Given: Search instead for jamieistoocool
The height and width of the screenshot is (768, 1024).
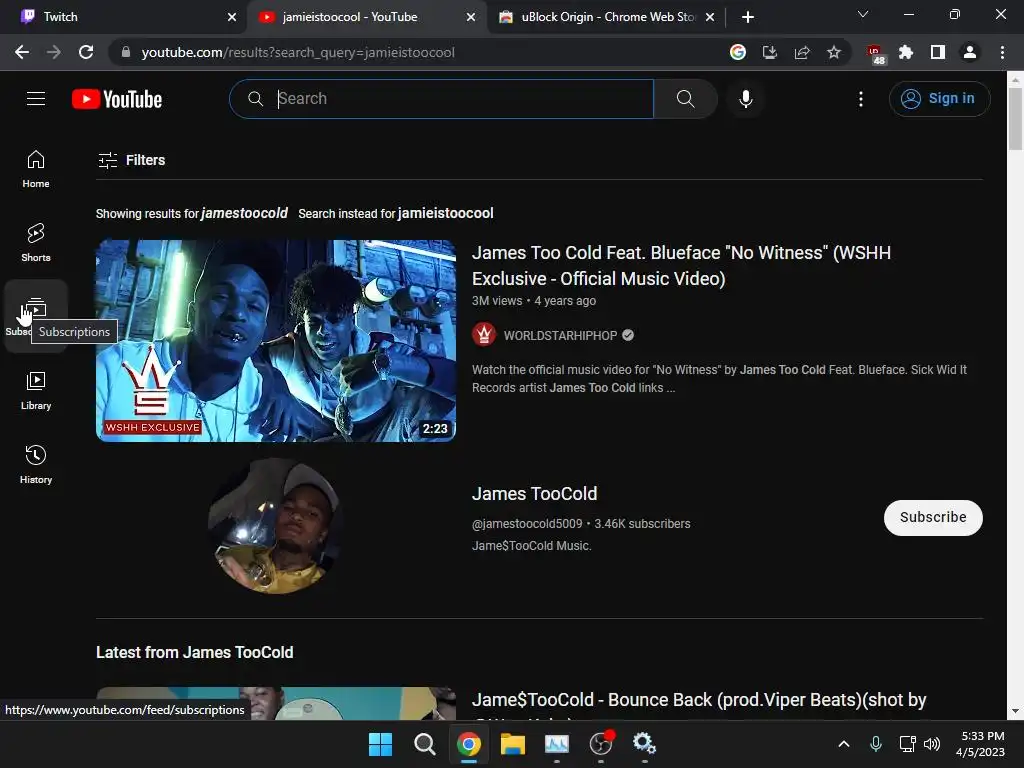Looking at the screenshot, I should [x=445, y=214].
